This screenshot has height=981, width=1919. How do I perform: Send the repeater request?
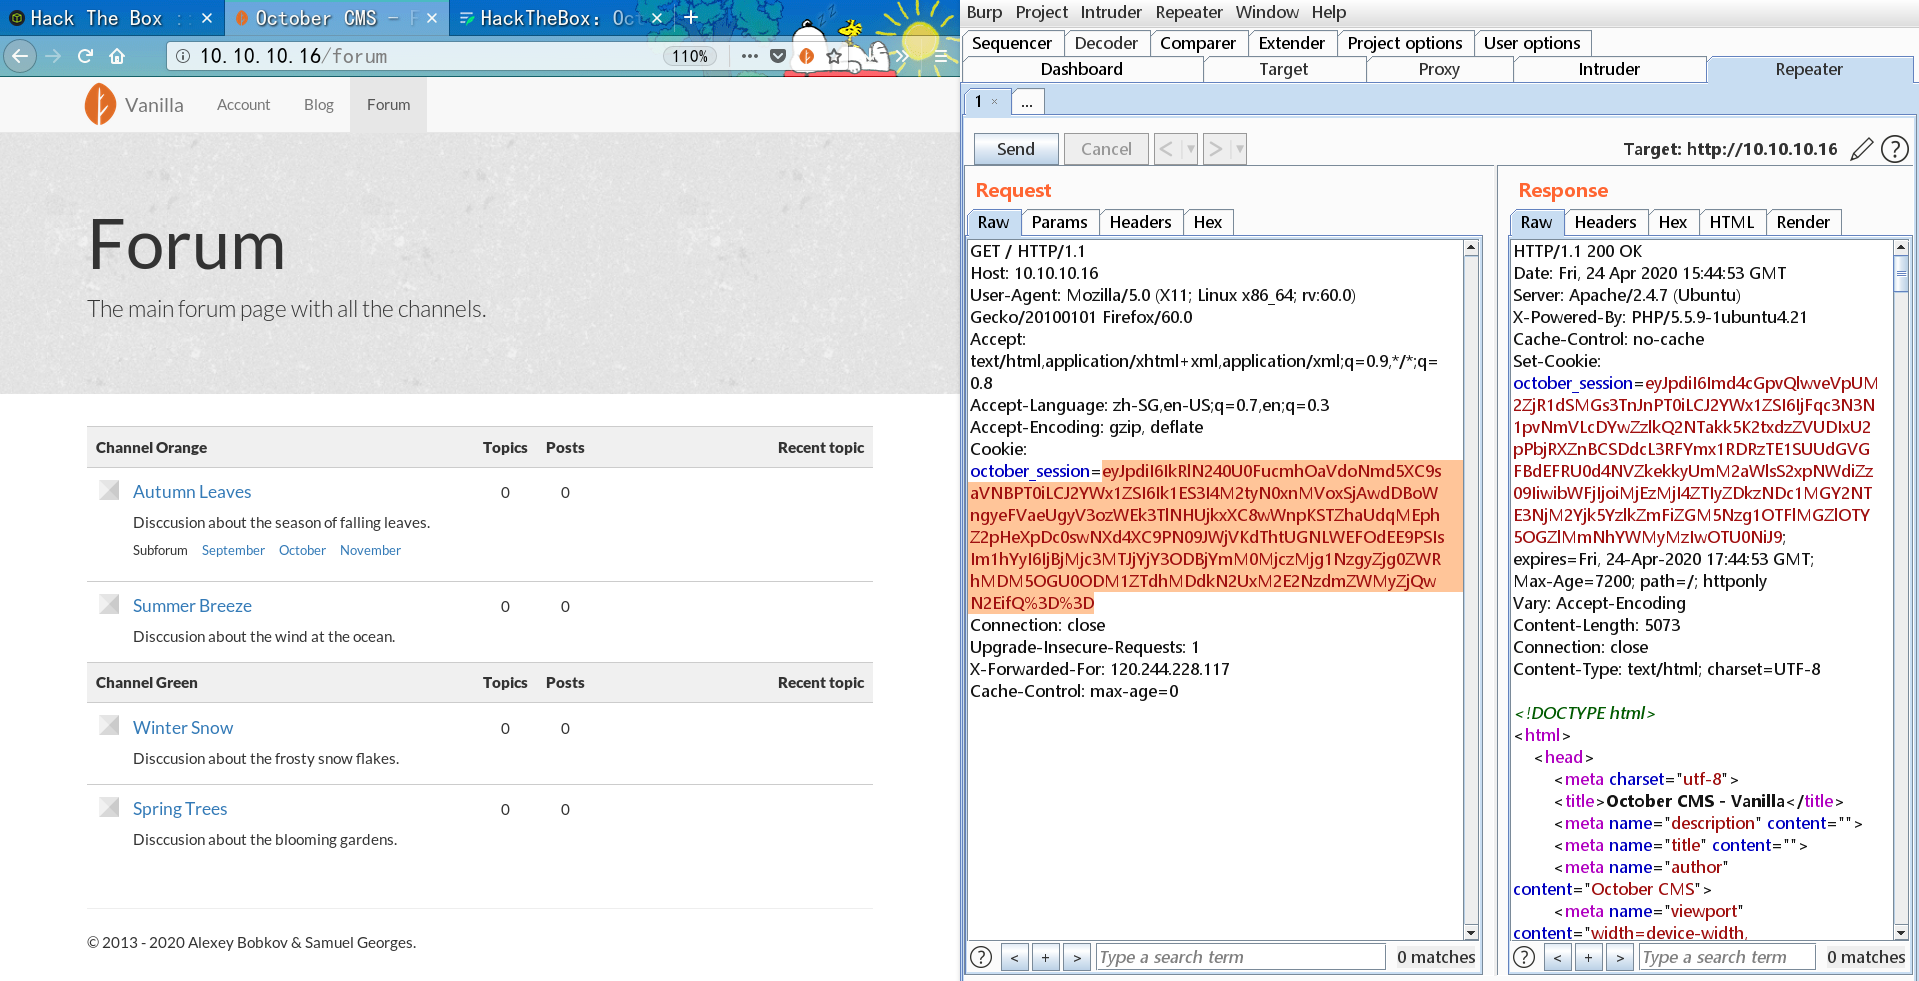click(1016, 149)
